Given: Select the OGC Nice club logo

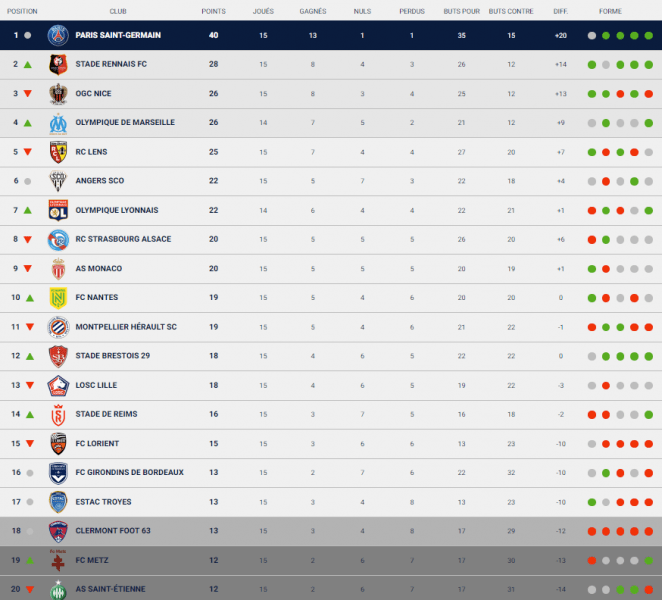Looking at the screenshot, I should point(57,94).
